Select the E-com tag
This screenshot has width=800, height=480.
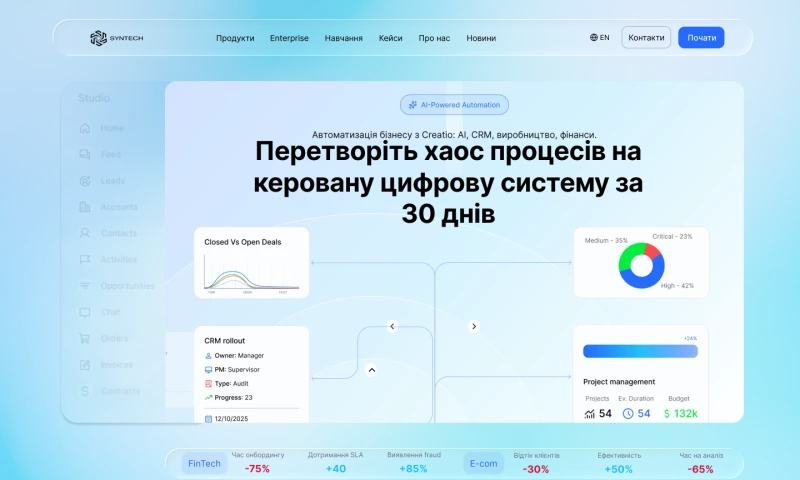pos(484,464)
